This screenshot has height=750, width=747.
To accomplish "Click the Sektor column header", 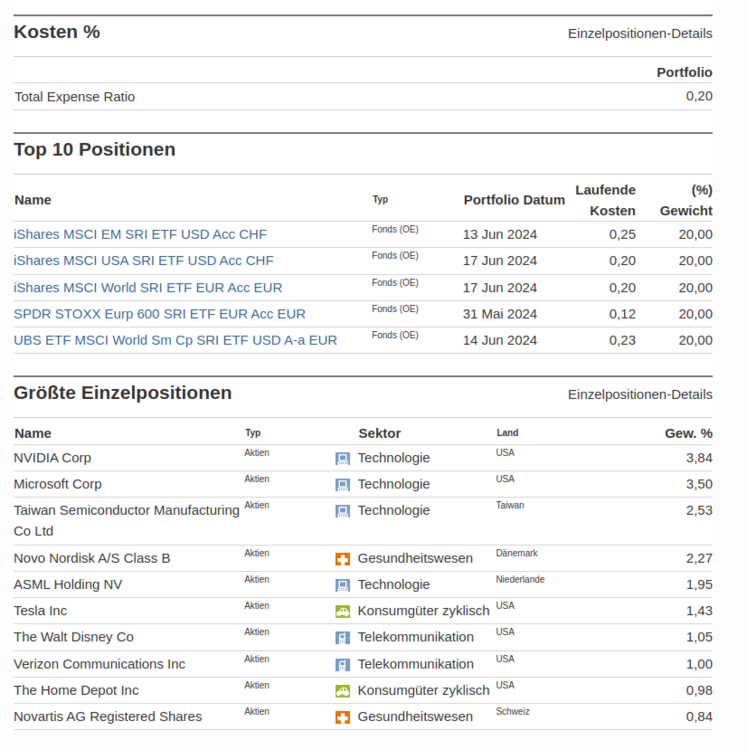I will (379, 434).
